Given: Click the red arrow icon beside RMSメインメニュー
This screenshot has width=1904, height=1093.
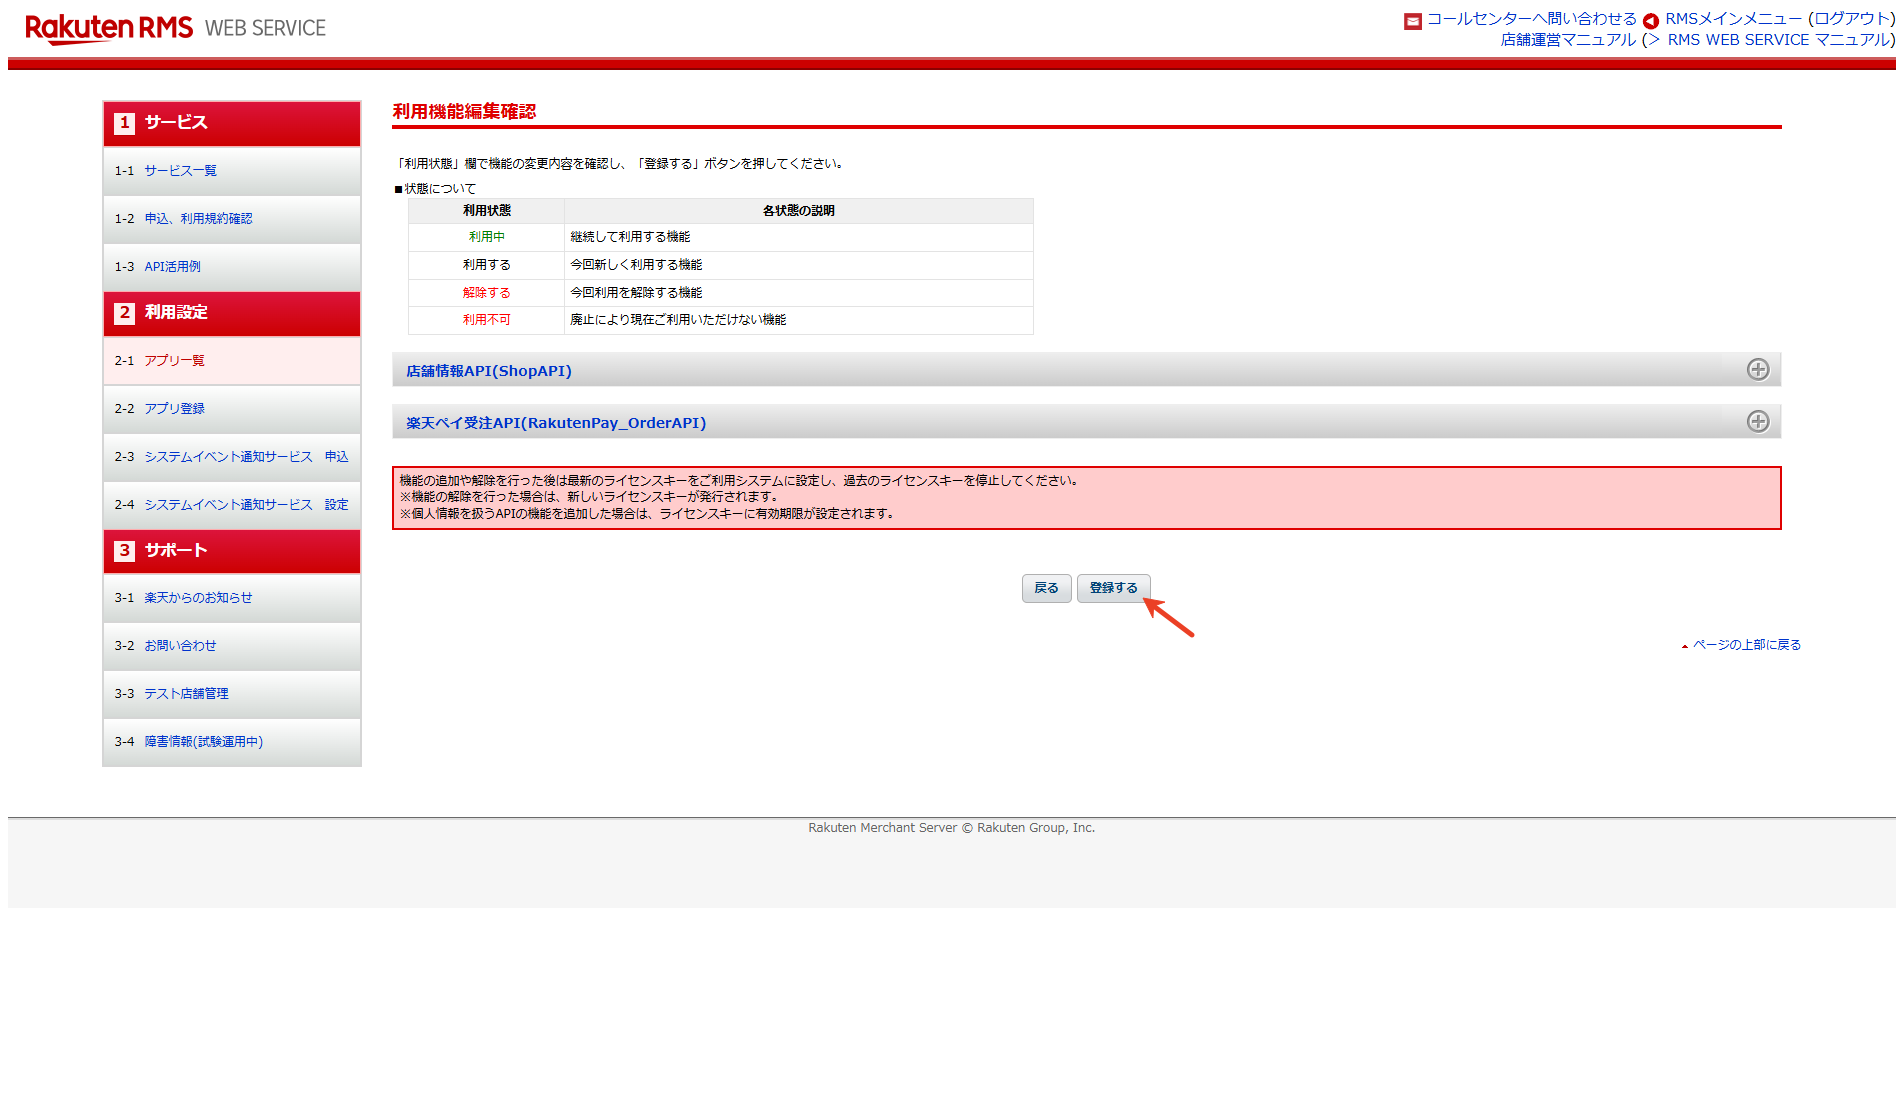Looking at the screenshot, I should pos(1651,21).
